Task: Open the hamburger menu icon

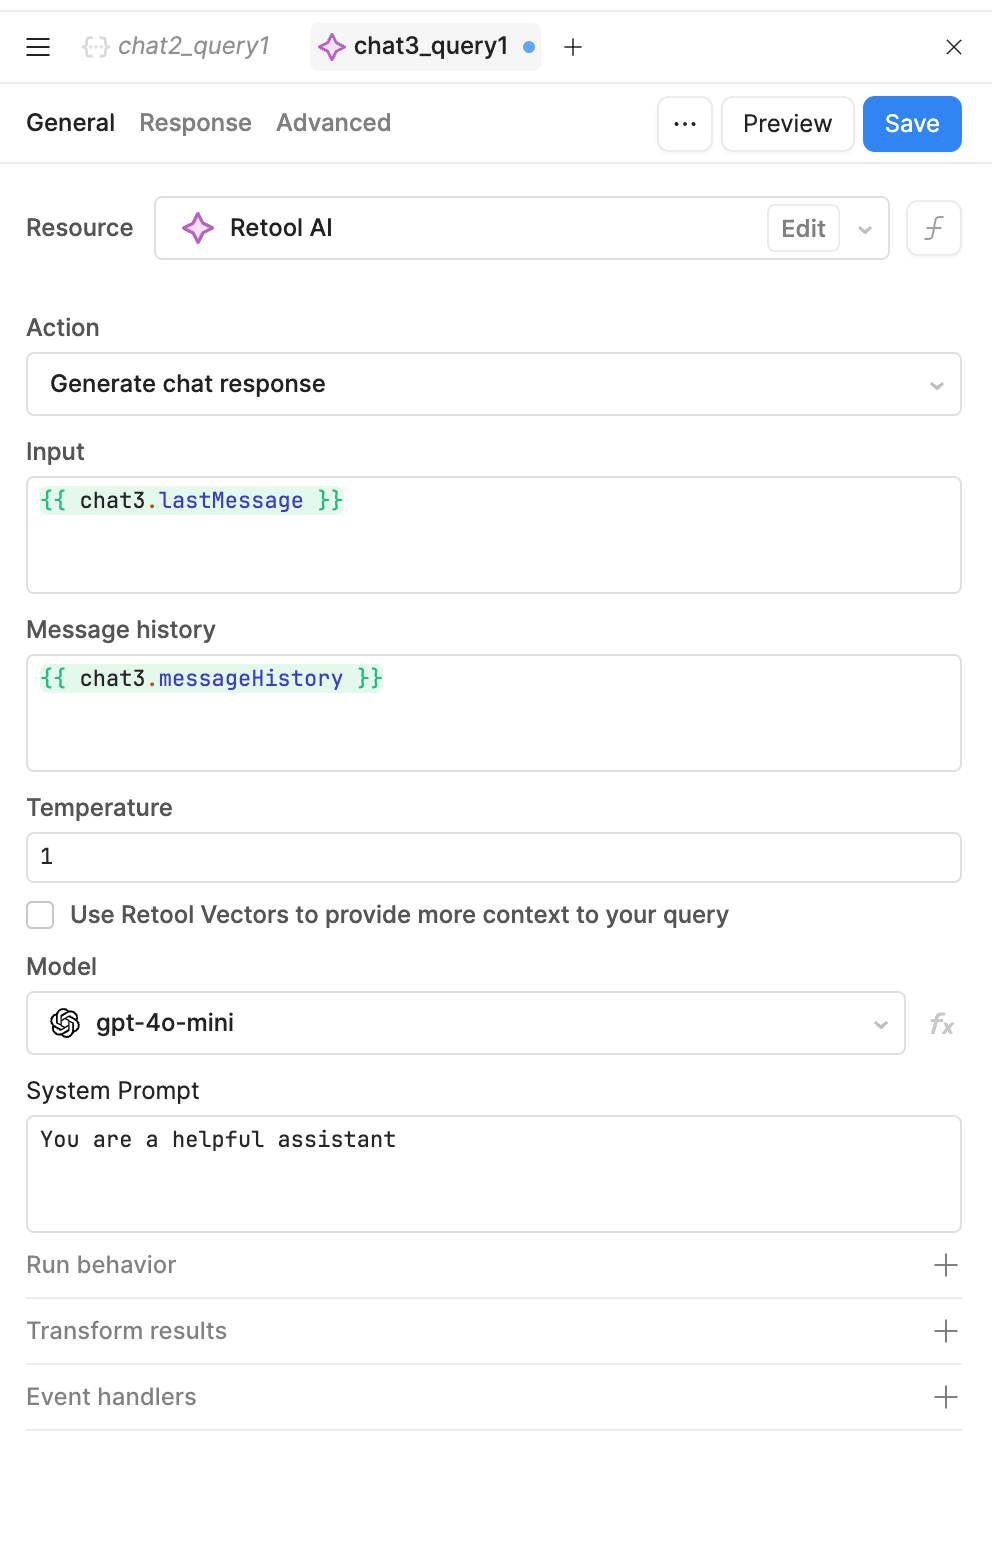Action: point(38,47)
